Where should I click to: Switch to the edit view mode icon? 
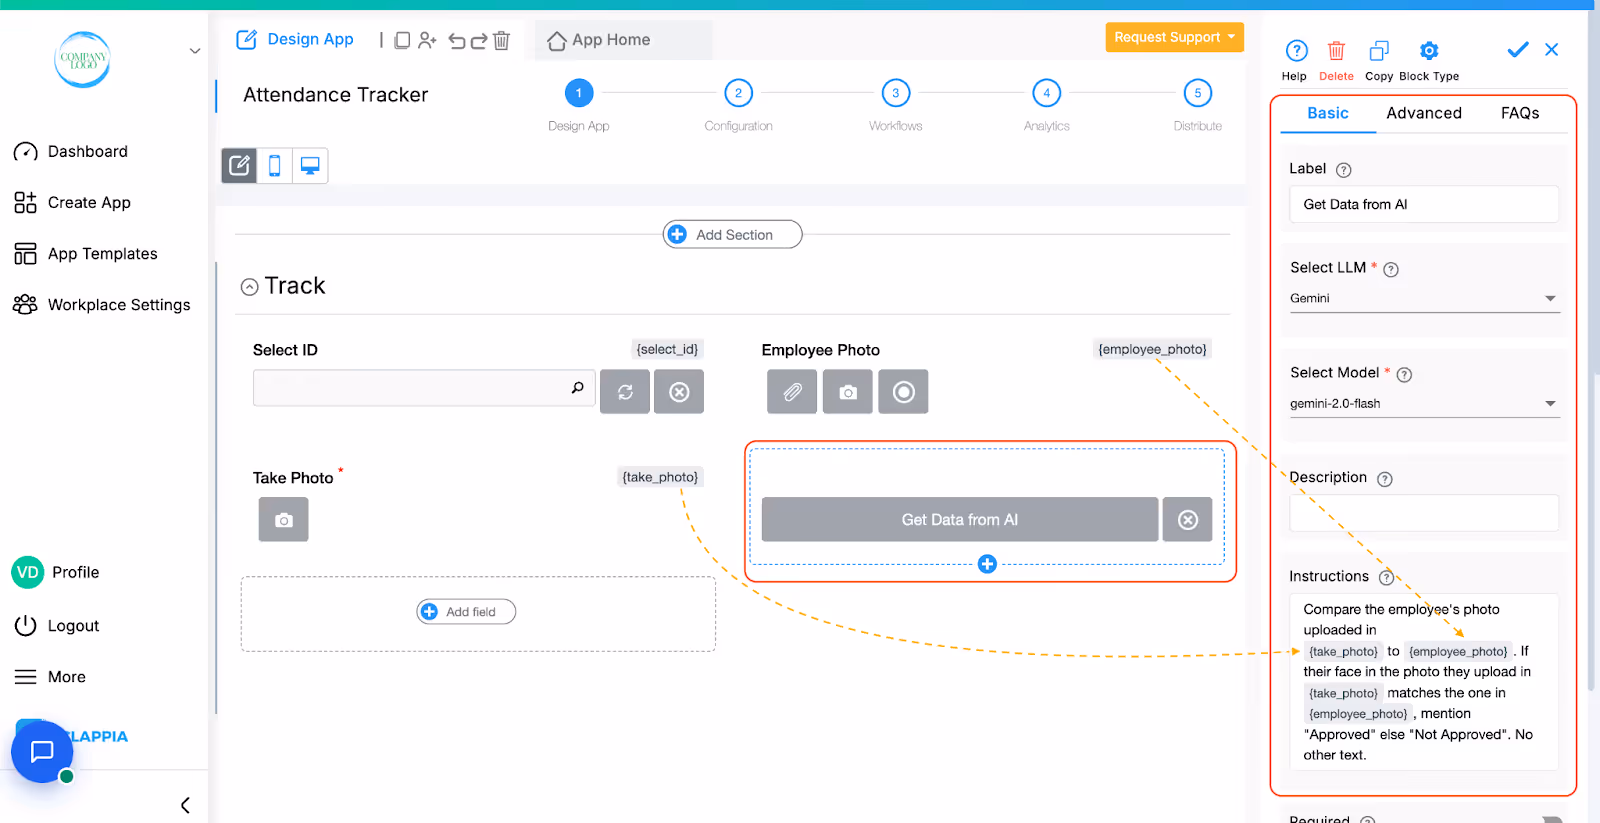(239, 166)
